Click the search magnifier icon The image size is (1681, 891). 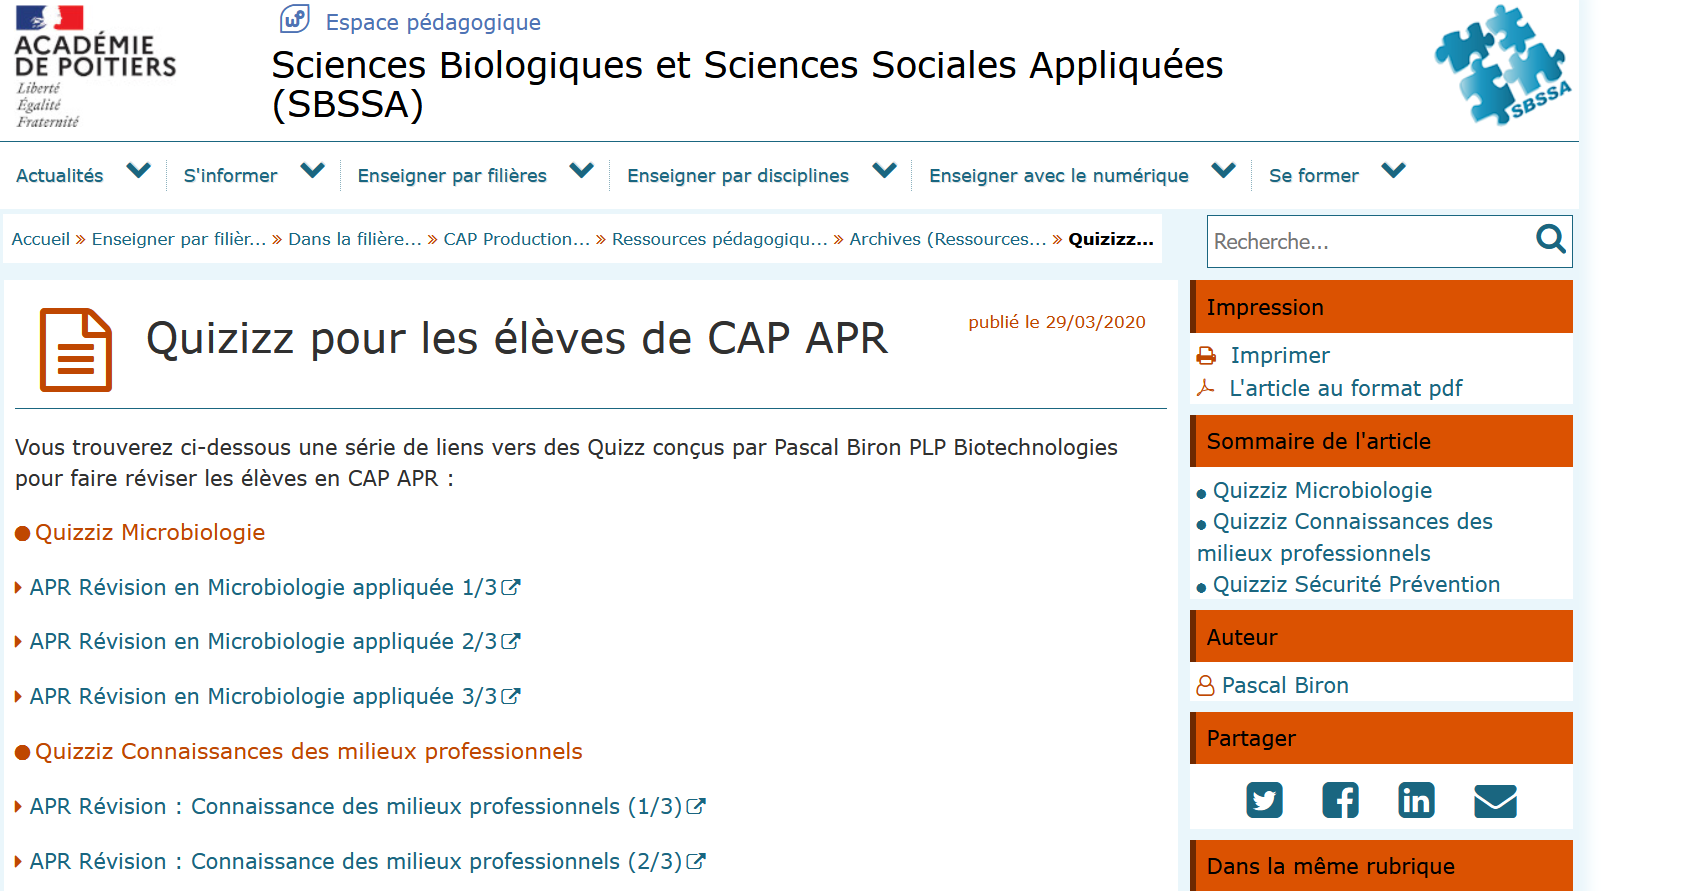click(1550, 239)
